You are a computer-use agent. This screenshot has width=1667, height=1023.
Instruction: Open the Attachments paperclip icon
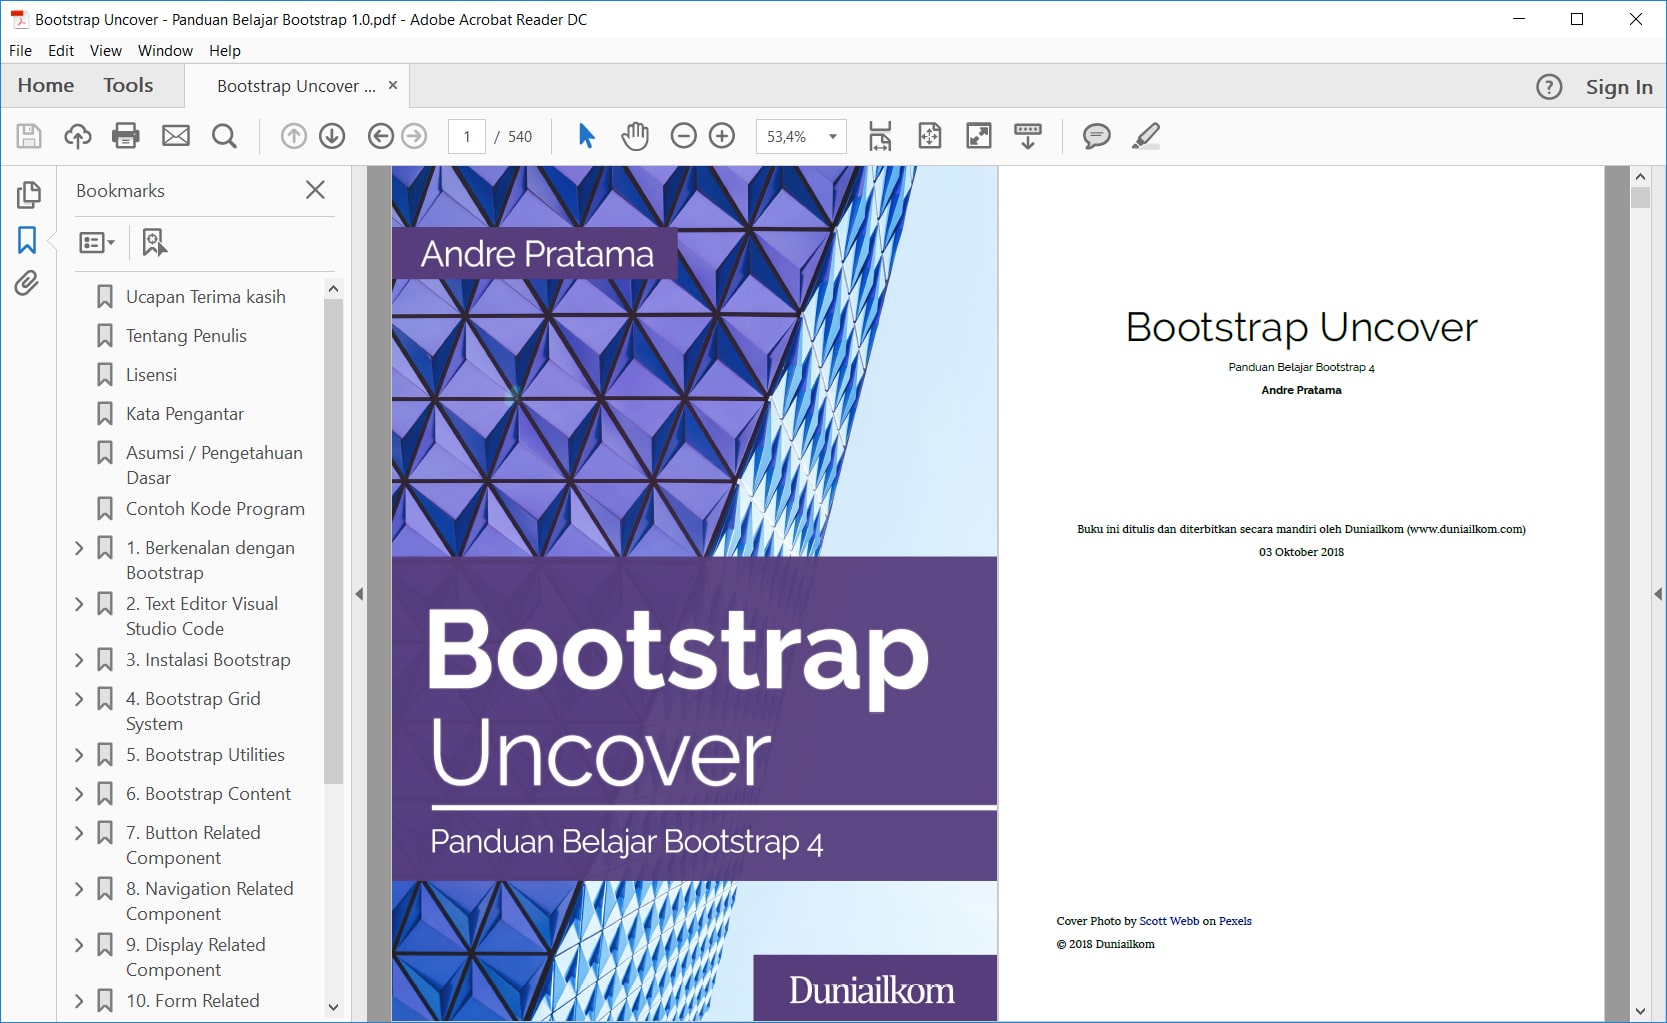(27, 284)
